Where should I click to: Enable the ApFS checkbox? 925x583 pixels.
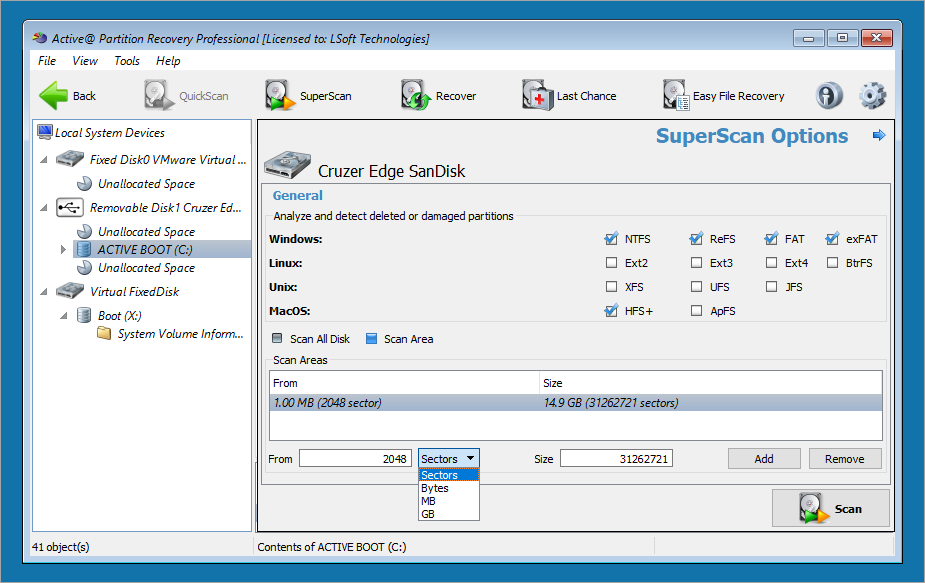696,310
